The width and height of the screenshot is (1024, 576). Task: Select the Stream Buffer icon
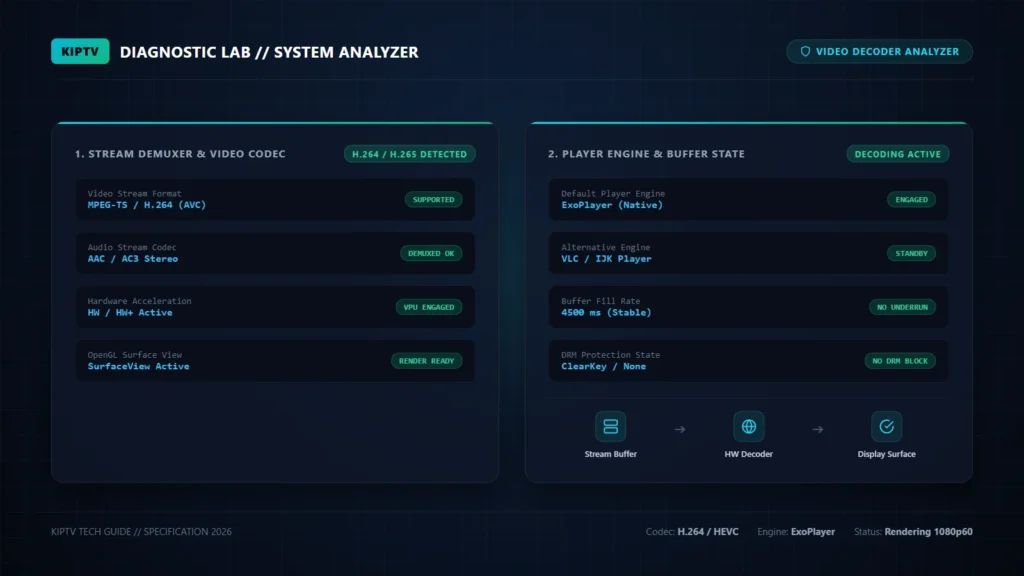coord(611,426)
